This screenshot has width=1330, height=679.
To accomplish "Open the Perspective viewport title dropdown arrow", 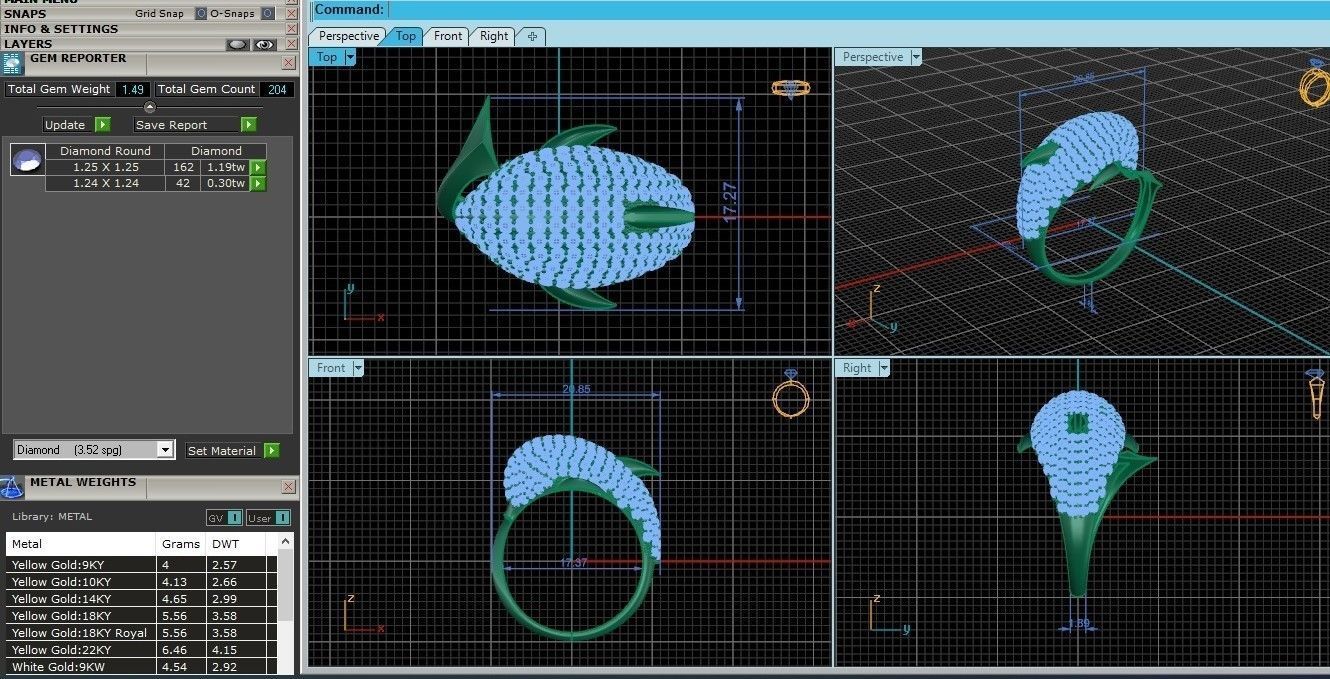I will tap(916, 58).
